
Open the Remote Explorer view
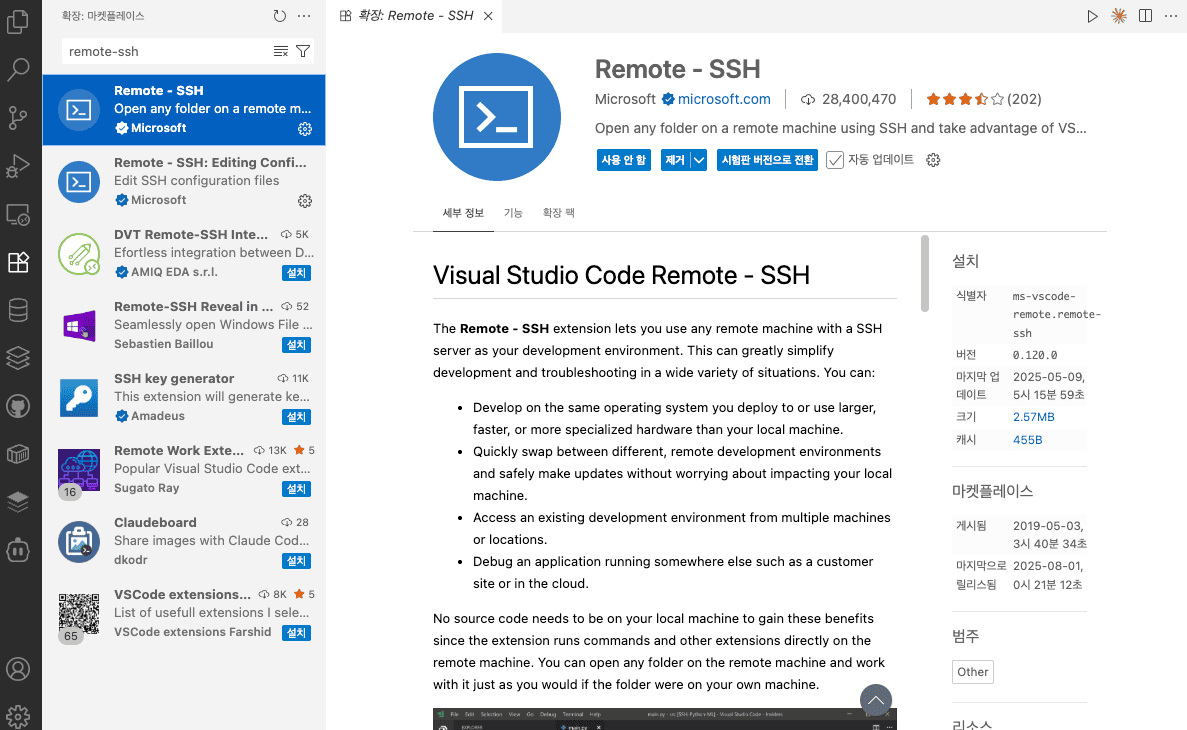pos(17,215)
